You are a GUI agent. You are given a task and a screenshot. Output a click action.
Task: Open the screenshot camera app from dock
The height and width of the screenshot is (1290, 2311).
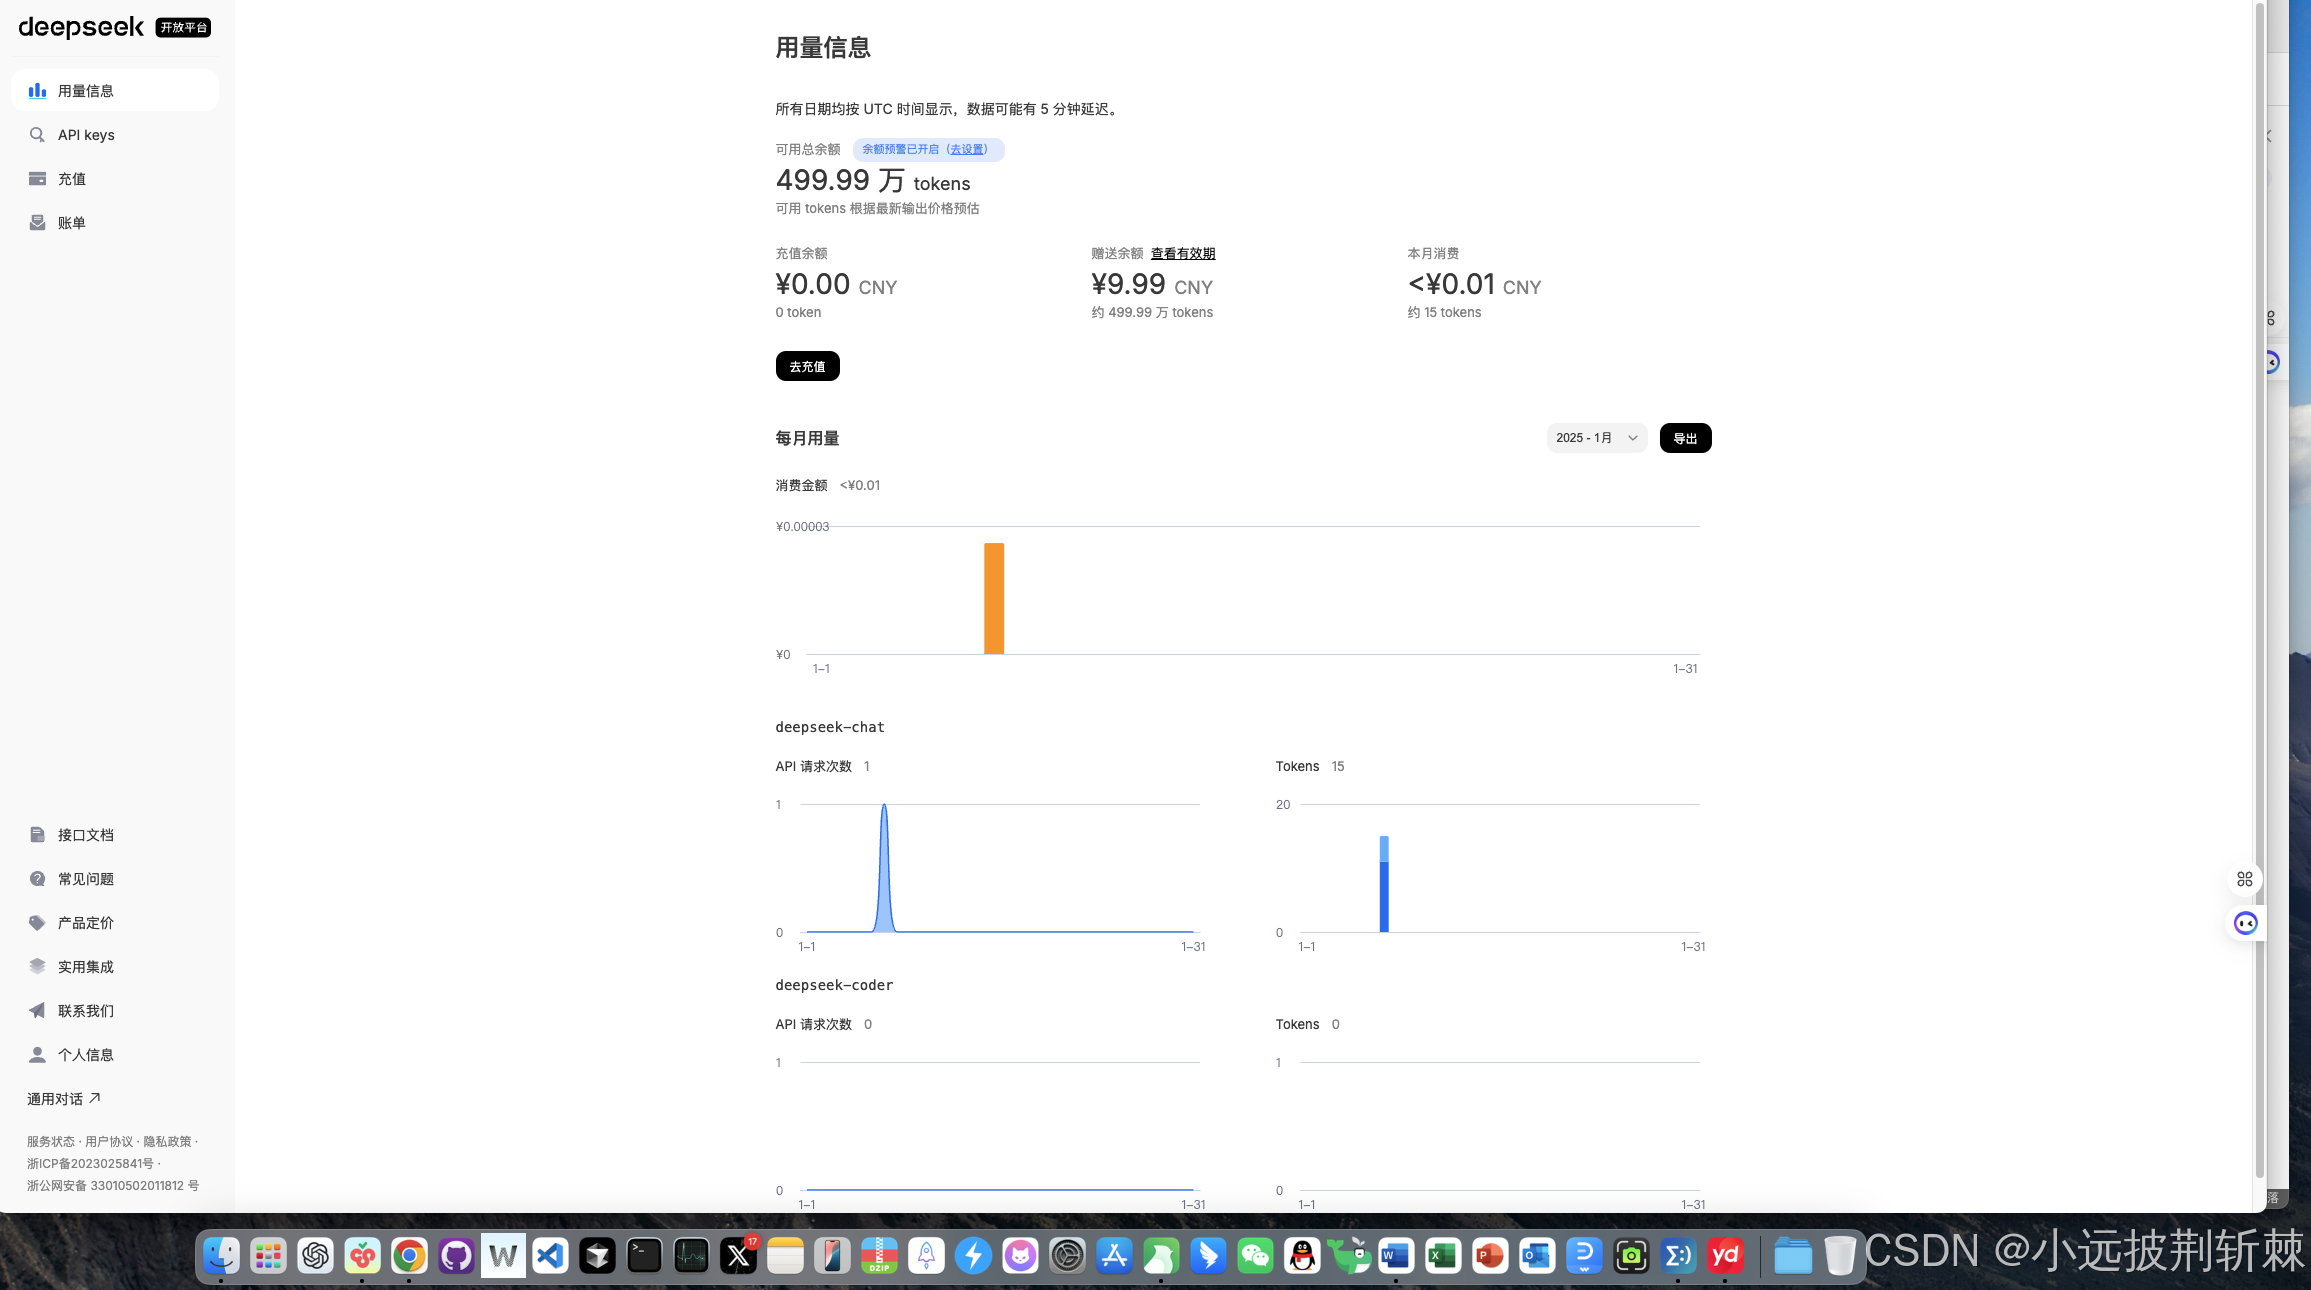tap(1631, 1256)
